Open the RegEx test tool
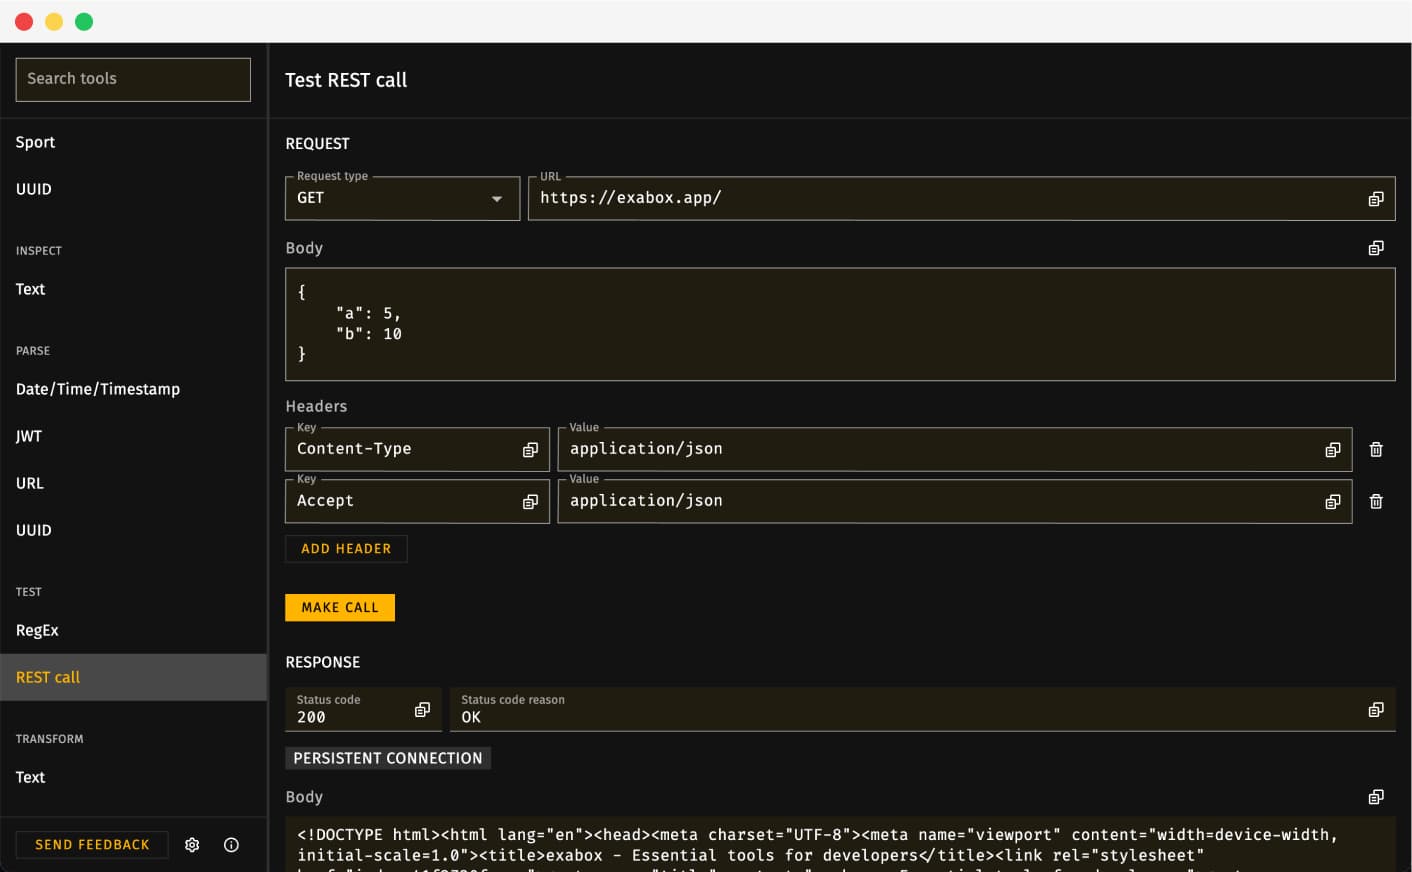 click(x=133, y=630)
